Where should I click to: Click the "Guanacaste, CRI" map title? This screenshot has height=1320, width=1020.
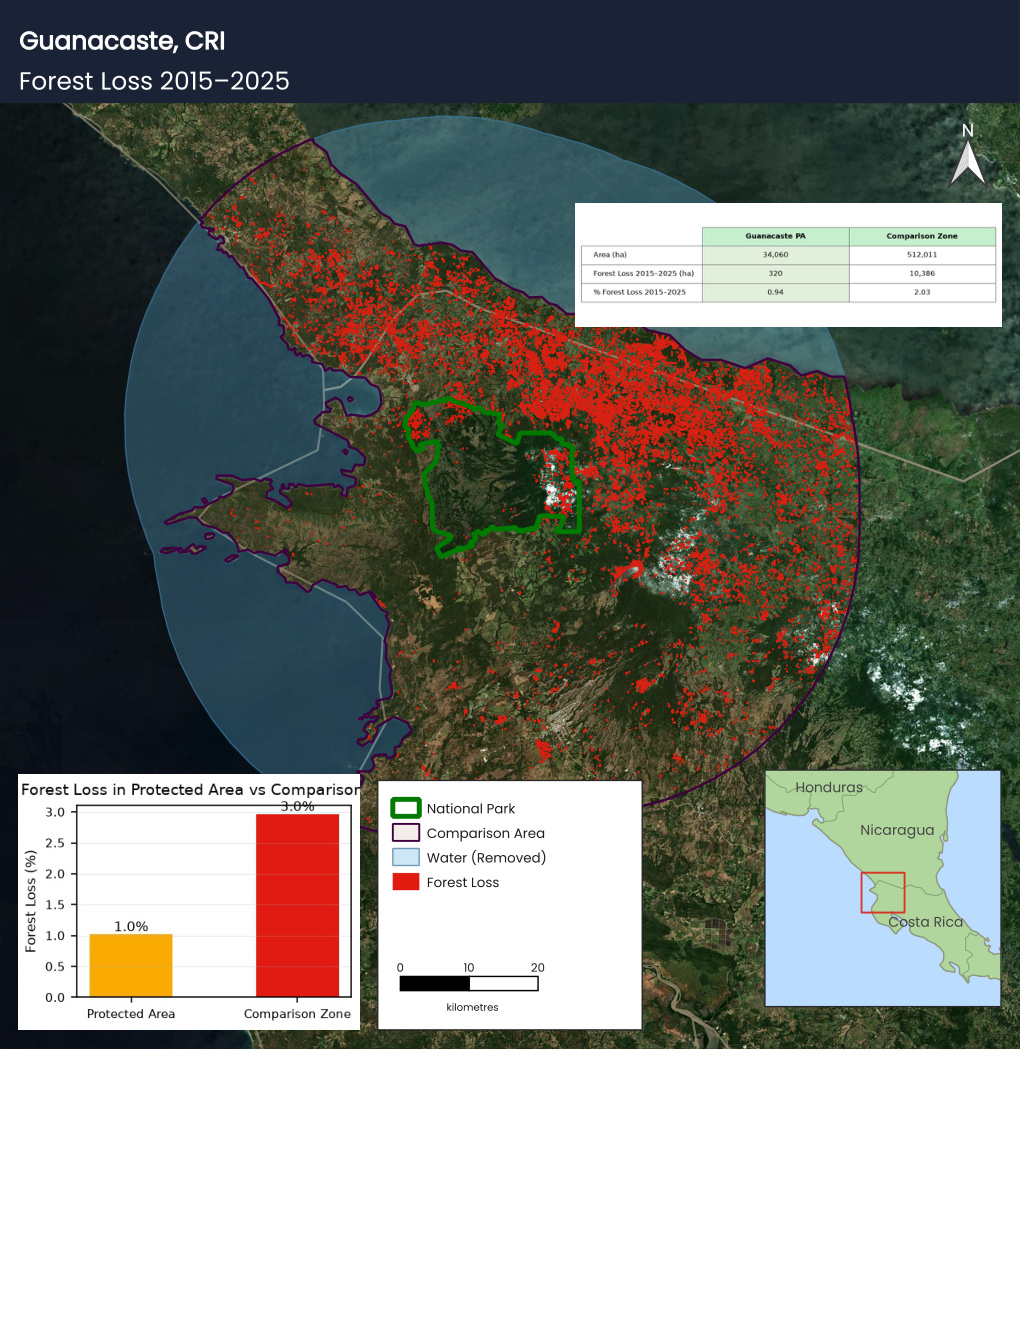pos(122,41)
